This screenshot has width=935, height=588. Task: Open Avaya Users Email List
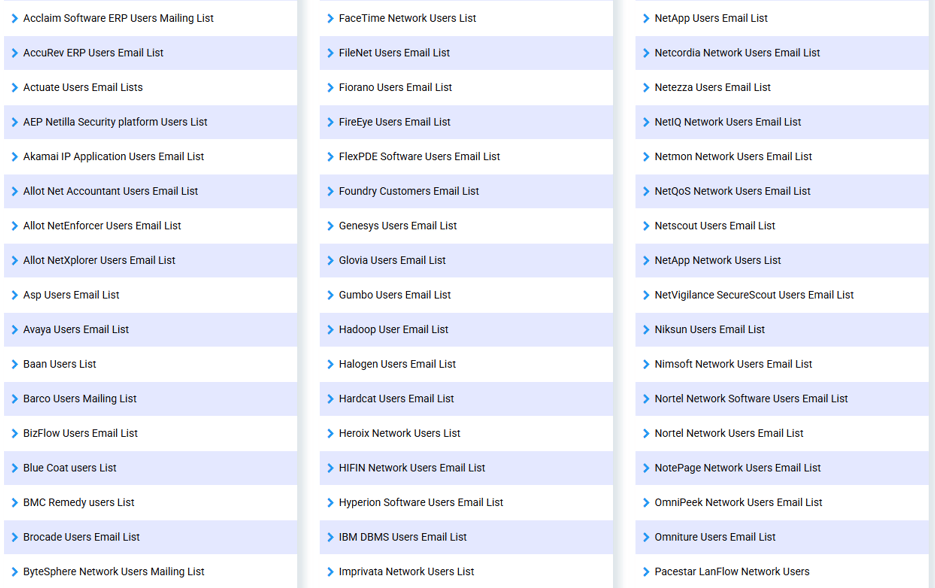click(x=76, y=330)
